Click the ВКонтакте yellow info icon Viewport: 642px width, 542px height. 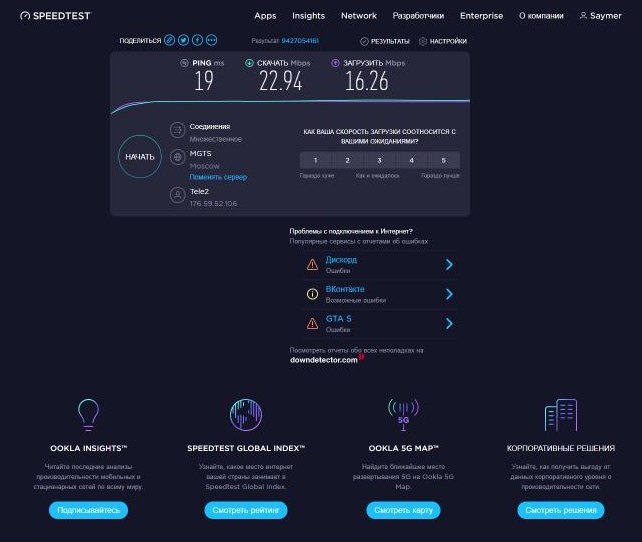(x=312, y=294)
